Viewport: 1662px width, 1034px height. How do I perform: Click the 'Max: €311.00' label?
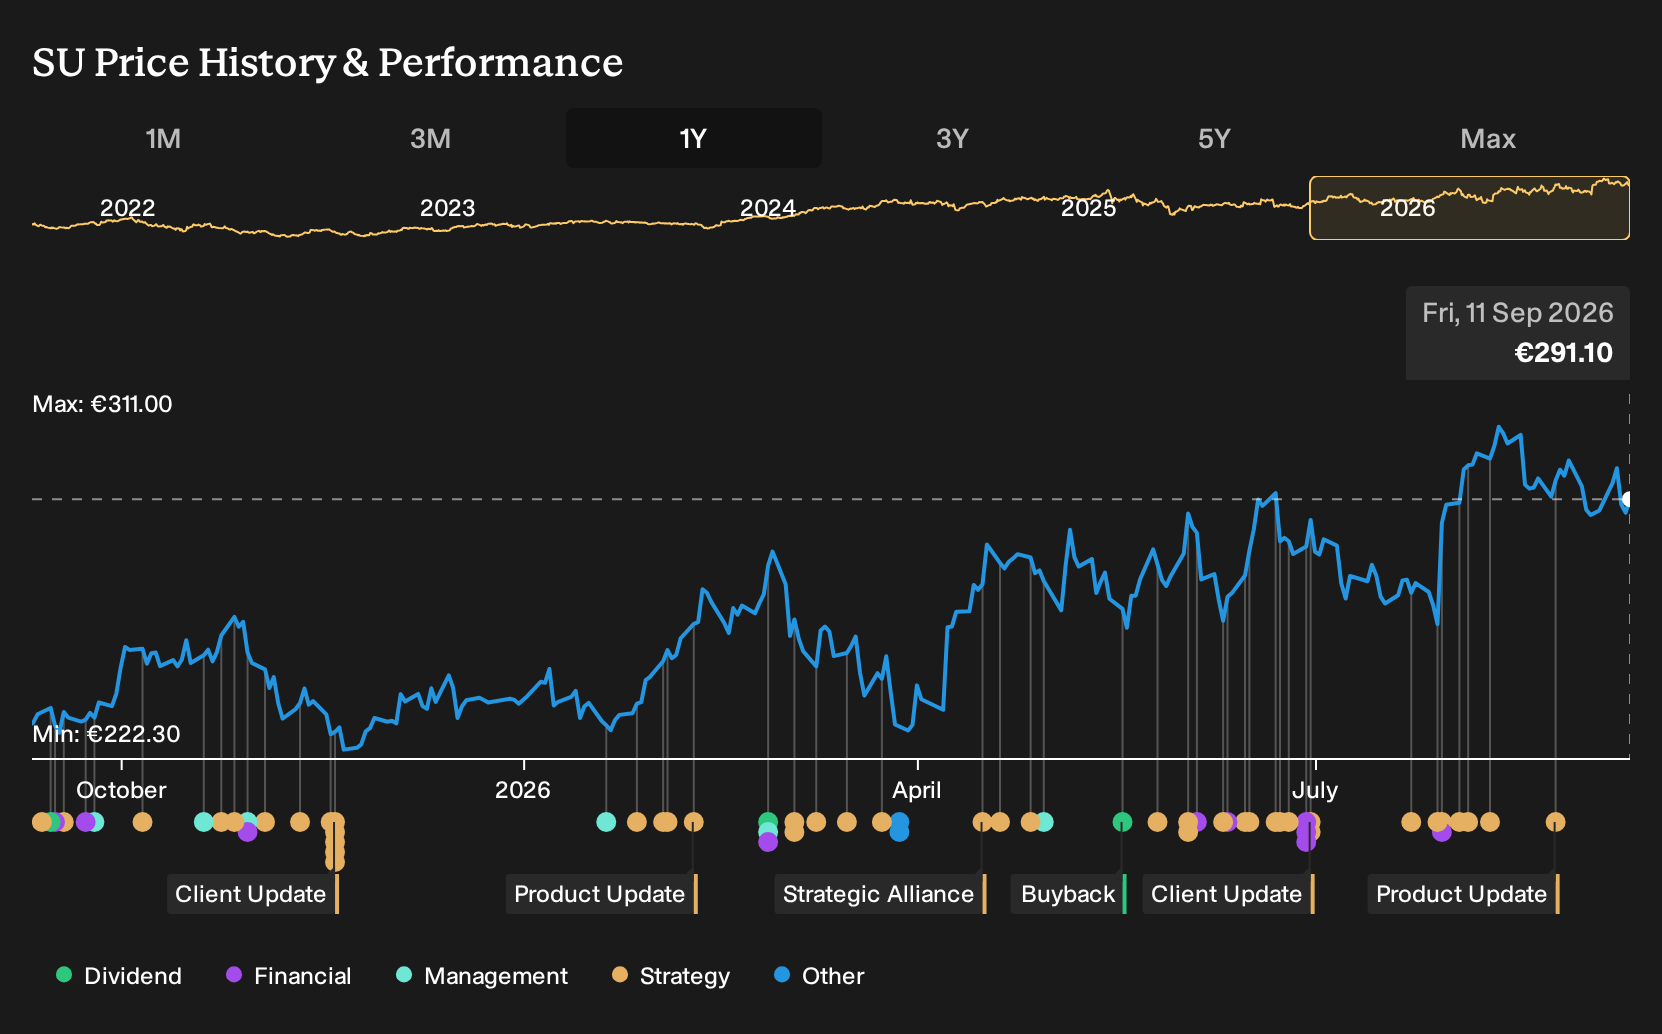click(102, 404)
